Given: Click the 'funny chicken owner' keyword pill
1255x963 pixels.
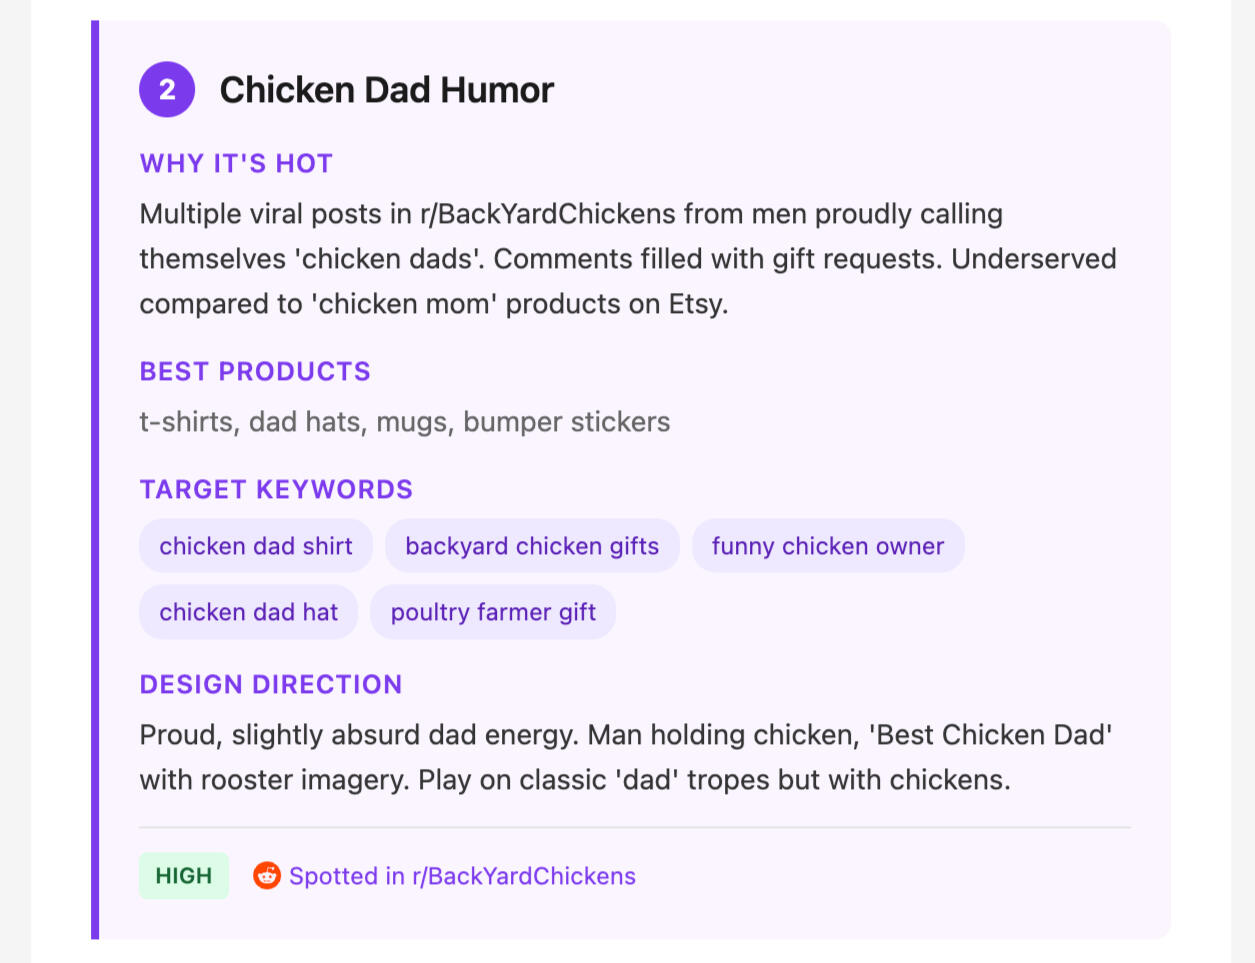Looking at the screenshot, I should click(828, 546).
